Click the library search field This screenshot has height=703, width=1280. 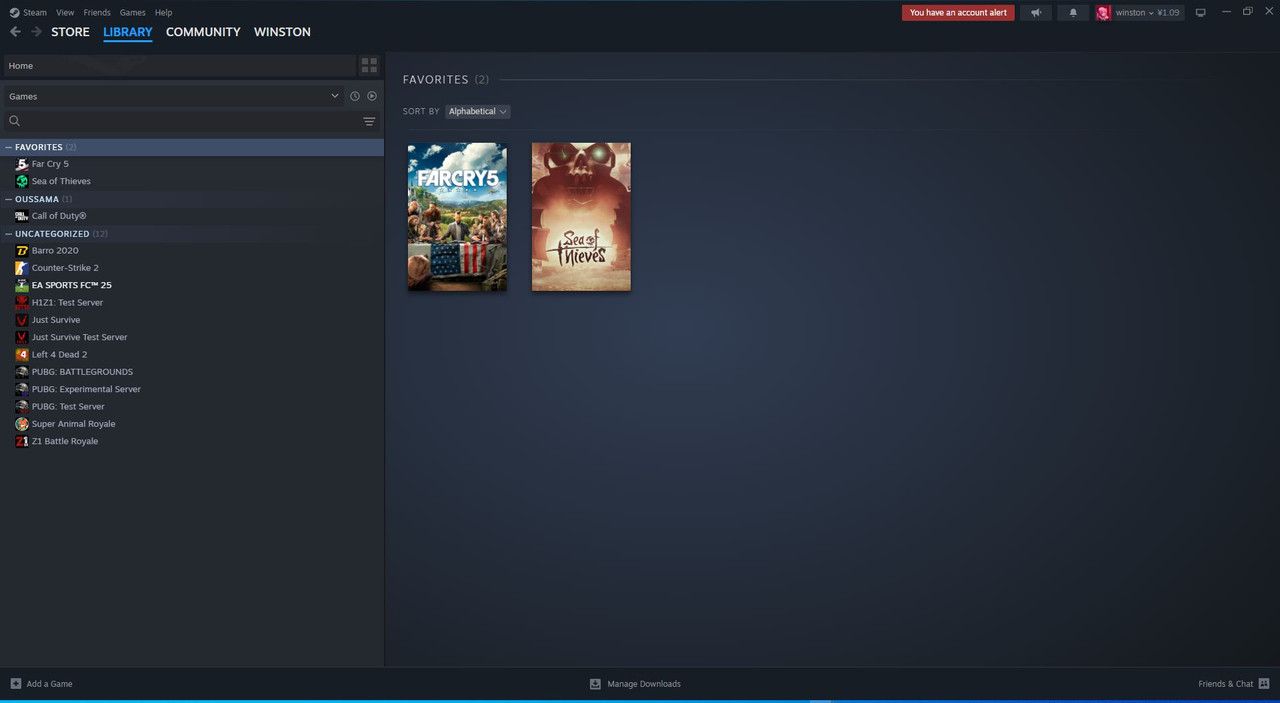point(190,121)
